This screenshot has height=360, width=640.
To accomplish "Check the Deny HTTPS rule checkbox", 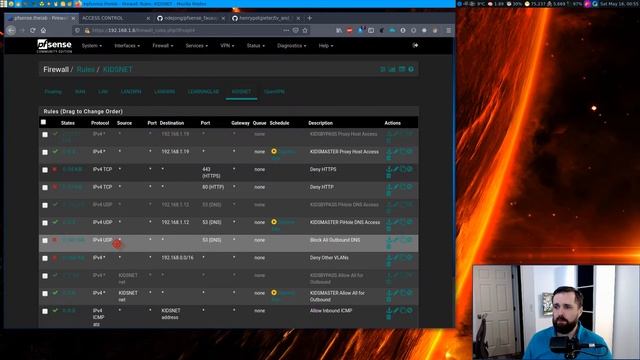I will 45,170.
